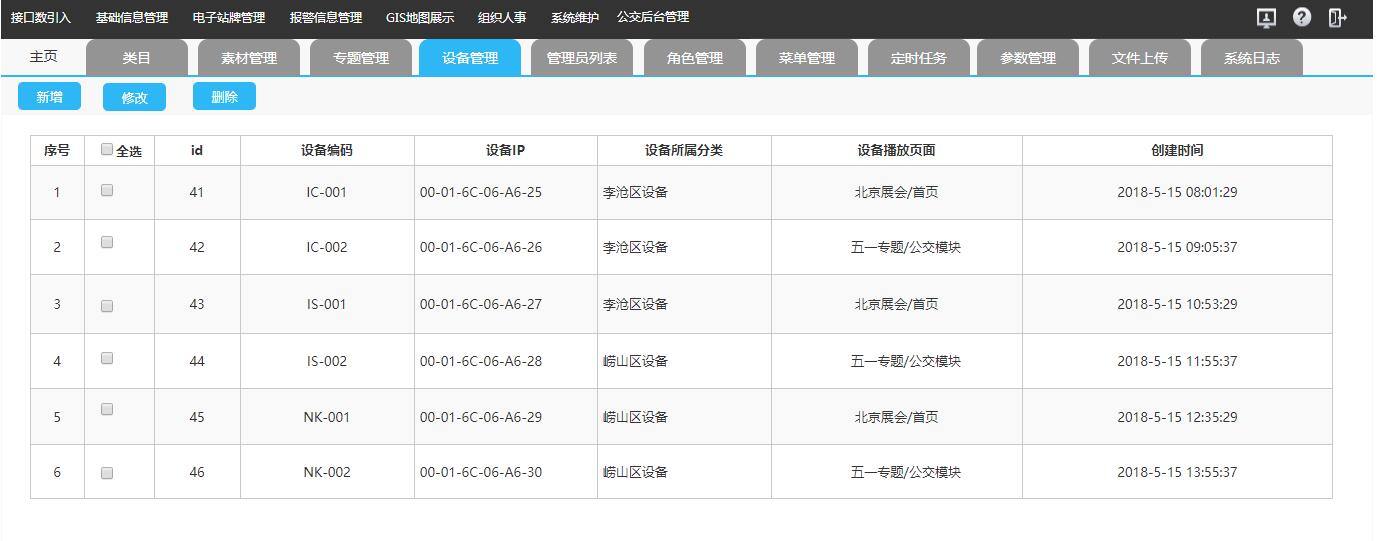The width and height of the screenshot is (1377, 541).
Task: Click id cell 41
Action: point(197,192)
